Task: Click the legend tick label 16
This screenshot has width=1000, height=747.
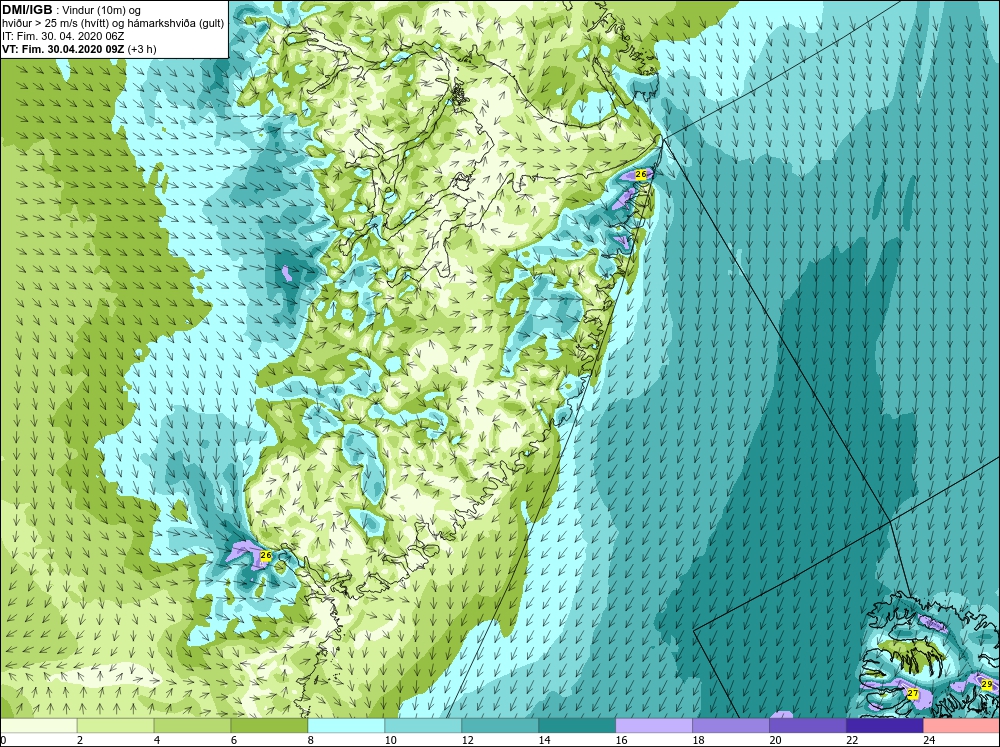Action: [621, 740]
